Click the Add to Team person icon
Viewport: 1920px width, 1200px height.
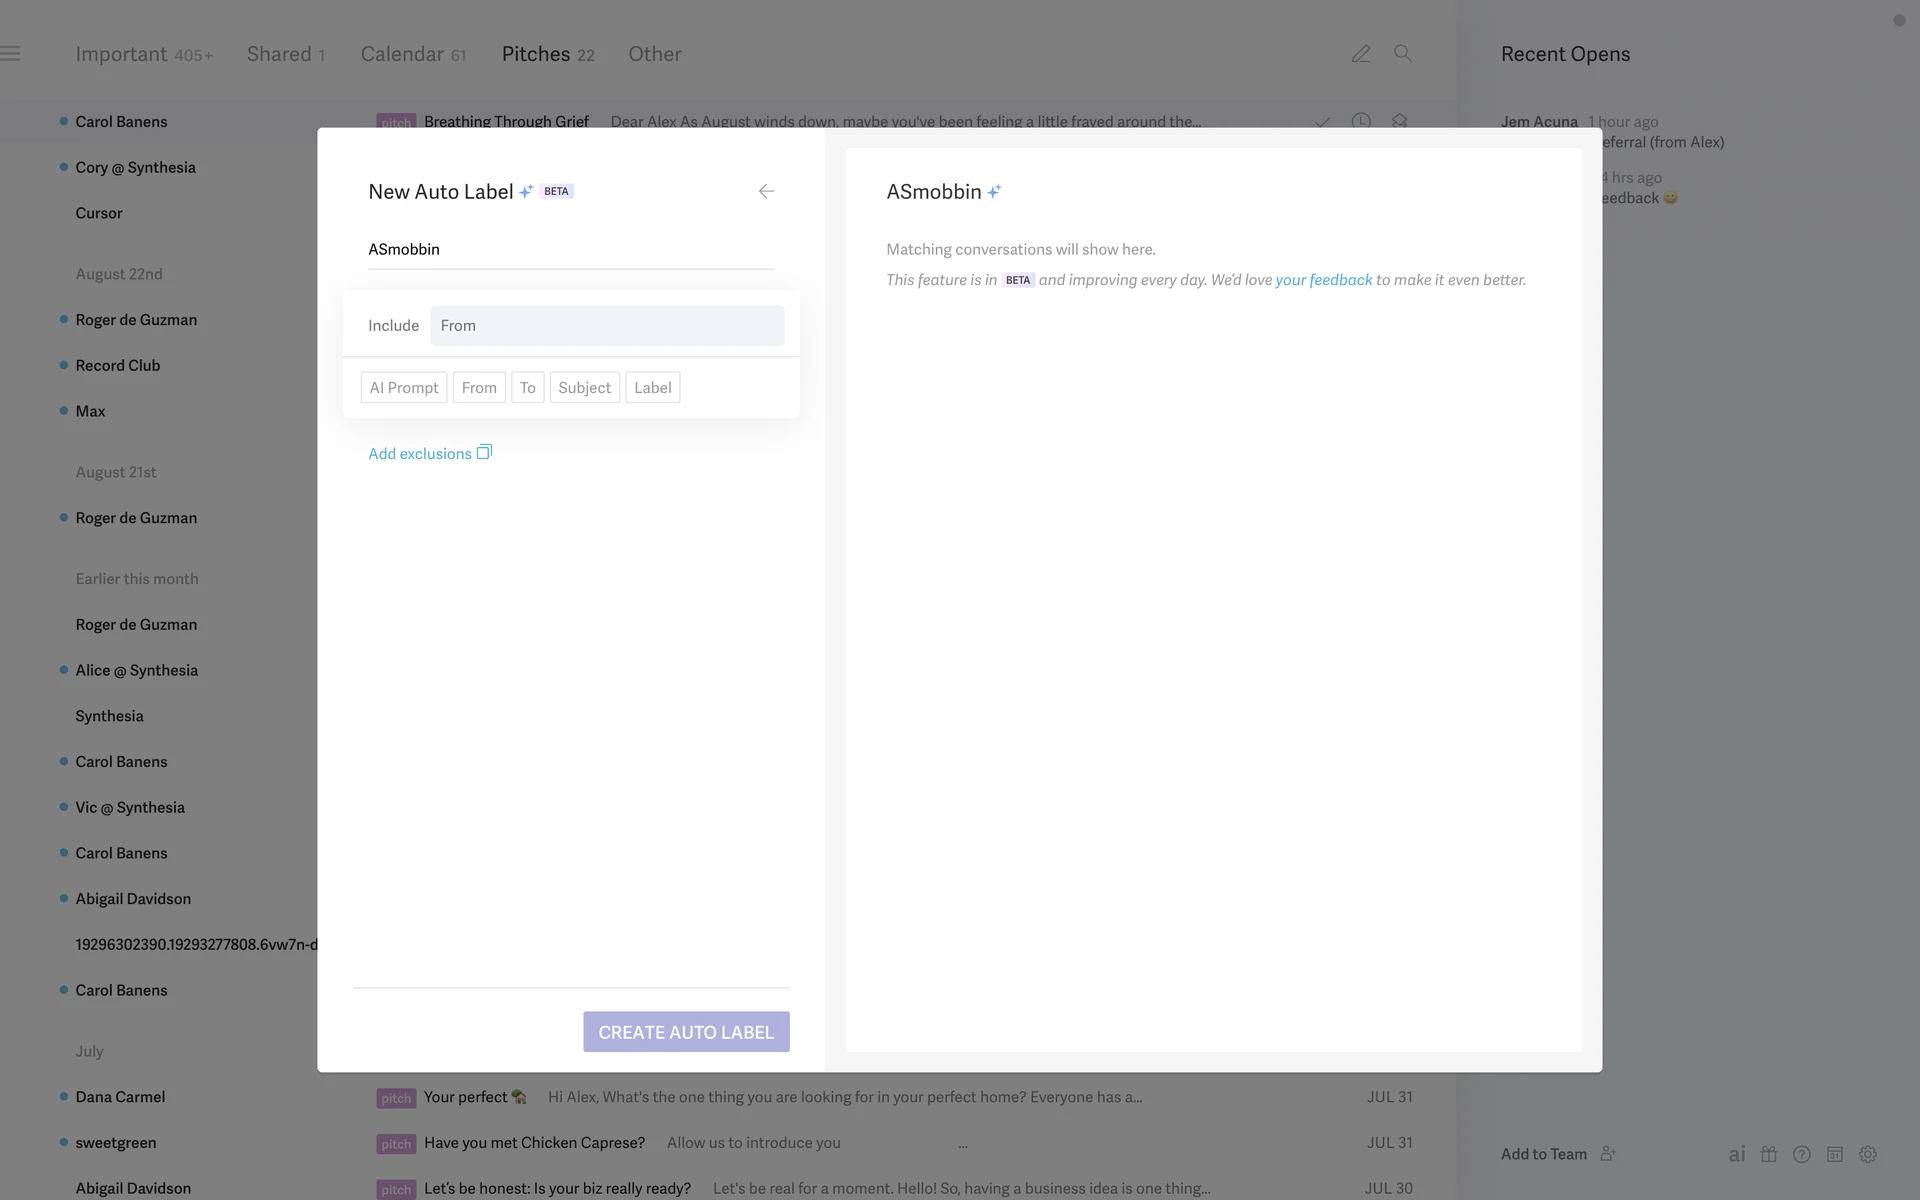pyautogui.click(x=1608, y=1154)
